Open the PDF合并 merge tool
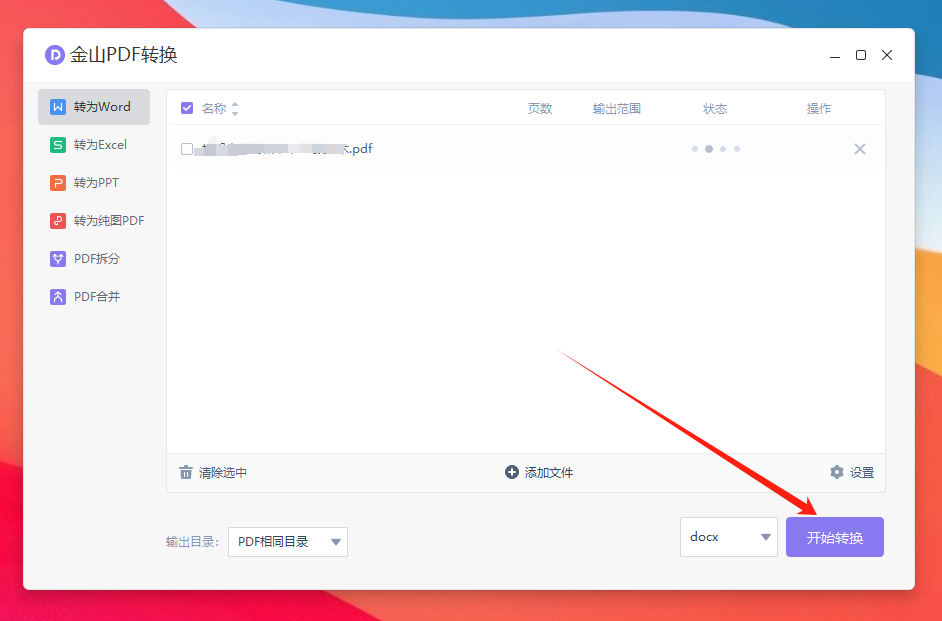The height and width of the screenshot is (621, 942). pos(94,296)
